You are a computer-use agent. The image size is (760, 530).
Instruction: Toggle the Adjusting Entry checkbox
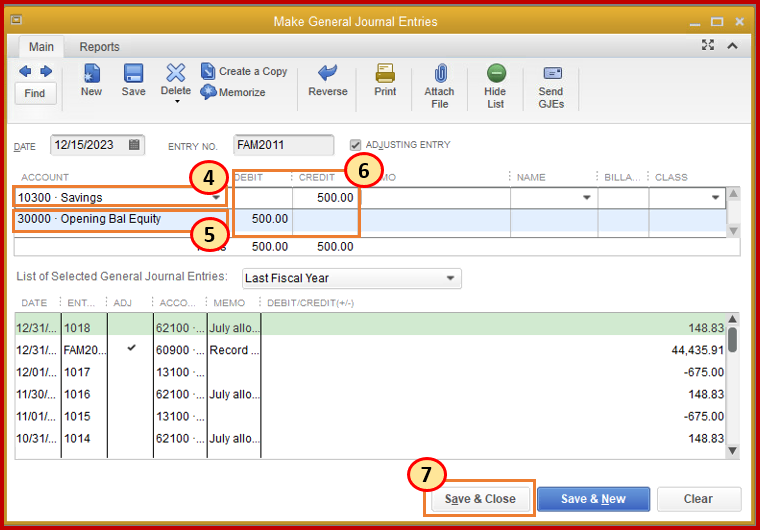(355, 145)
